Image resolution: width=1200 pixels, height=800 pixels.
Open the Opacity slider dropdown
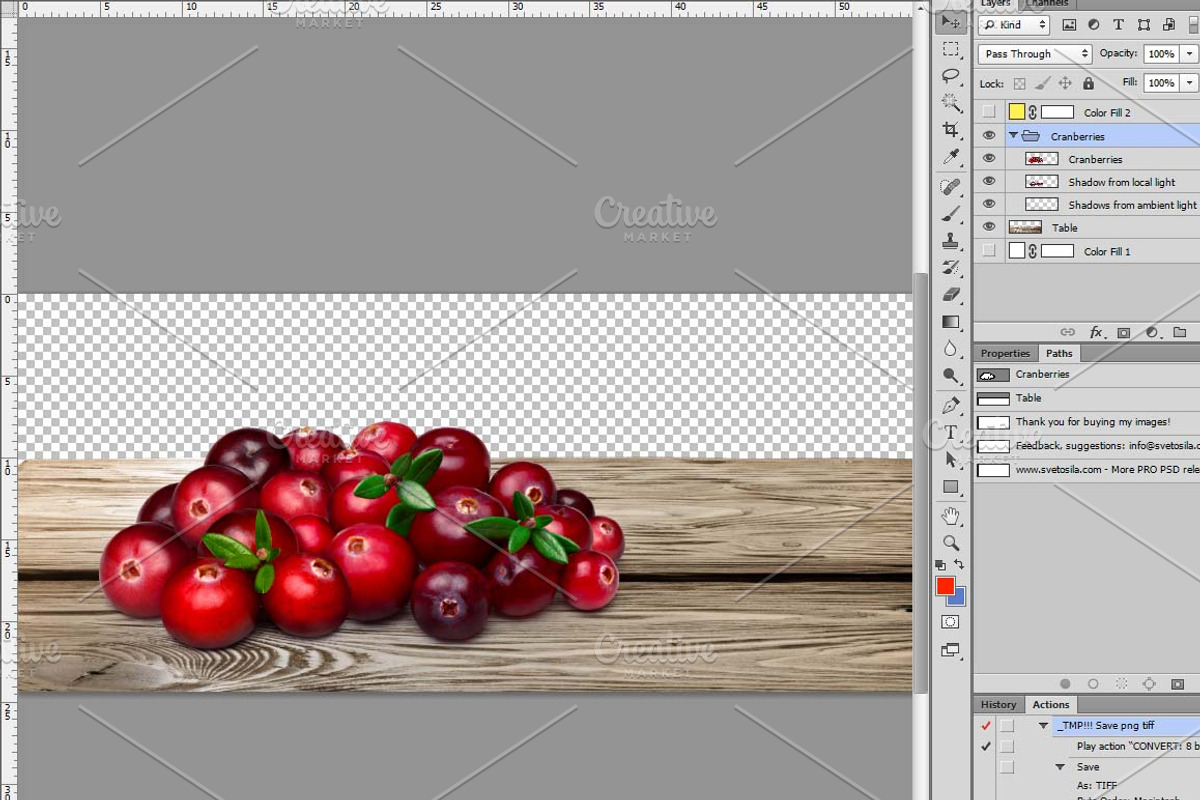click(1190, 54)
